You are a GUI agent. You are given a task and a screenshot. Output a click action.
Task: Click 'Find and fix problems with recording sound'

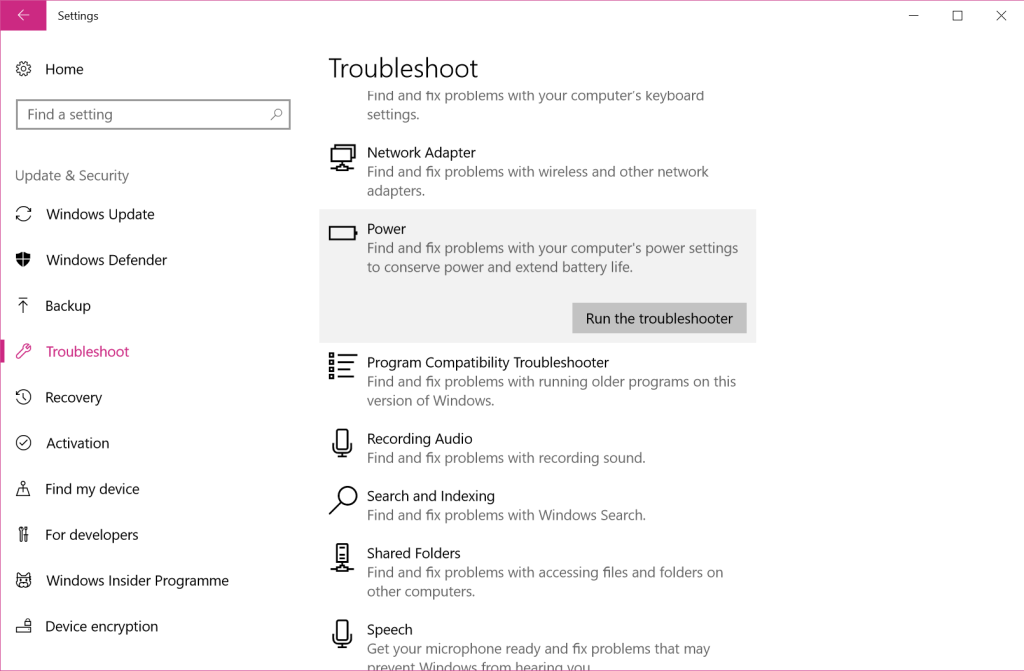[x=505, y=458]
